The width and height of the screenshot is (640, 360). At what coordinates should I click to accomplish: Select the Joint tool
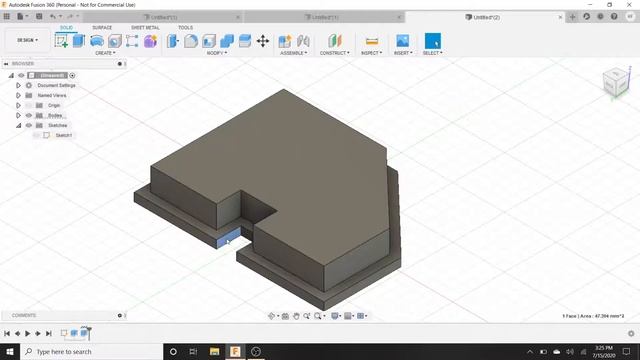click(x=303, y=41)
